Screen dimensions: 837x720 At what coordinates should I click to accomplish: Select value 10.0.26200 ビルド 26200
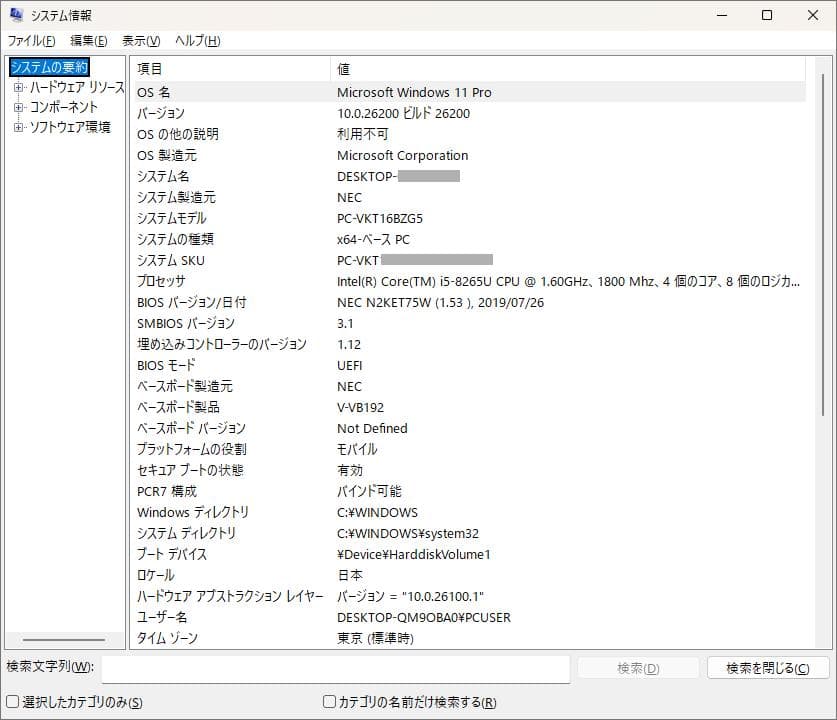404,114
